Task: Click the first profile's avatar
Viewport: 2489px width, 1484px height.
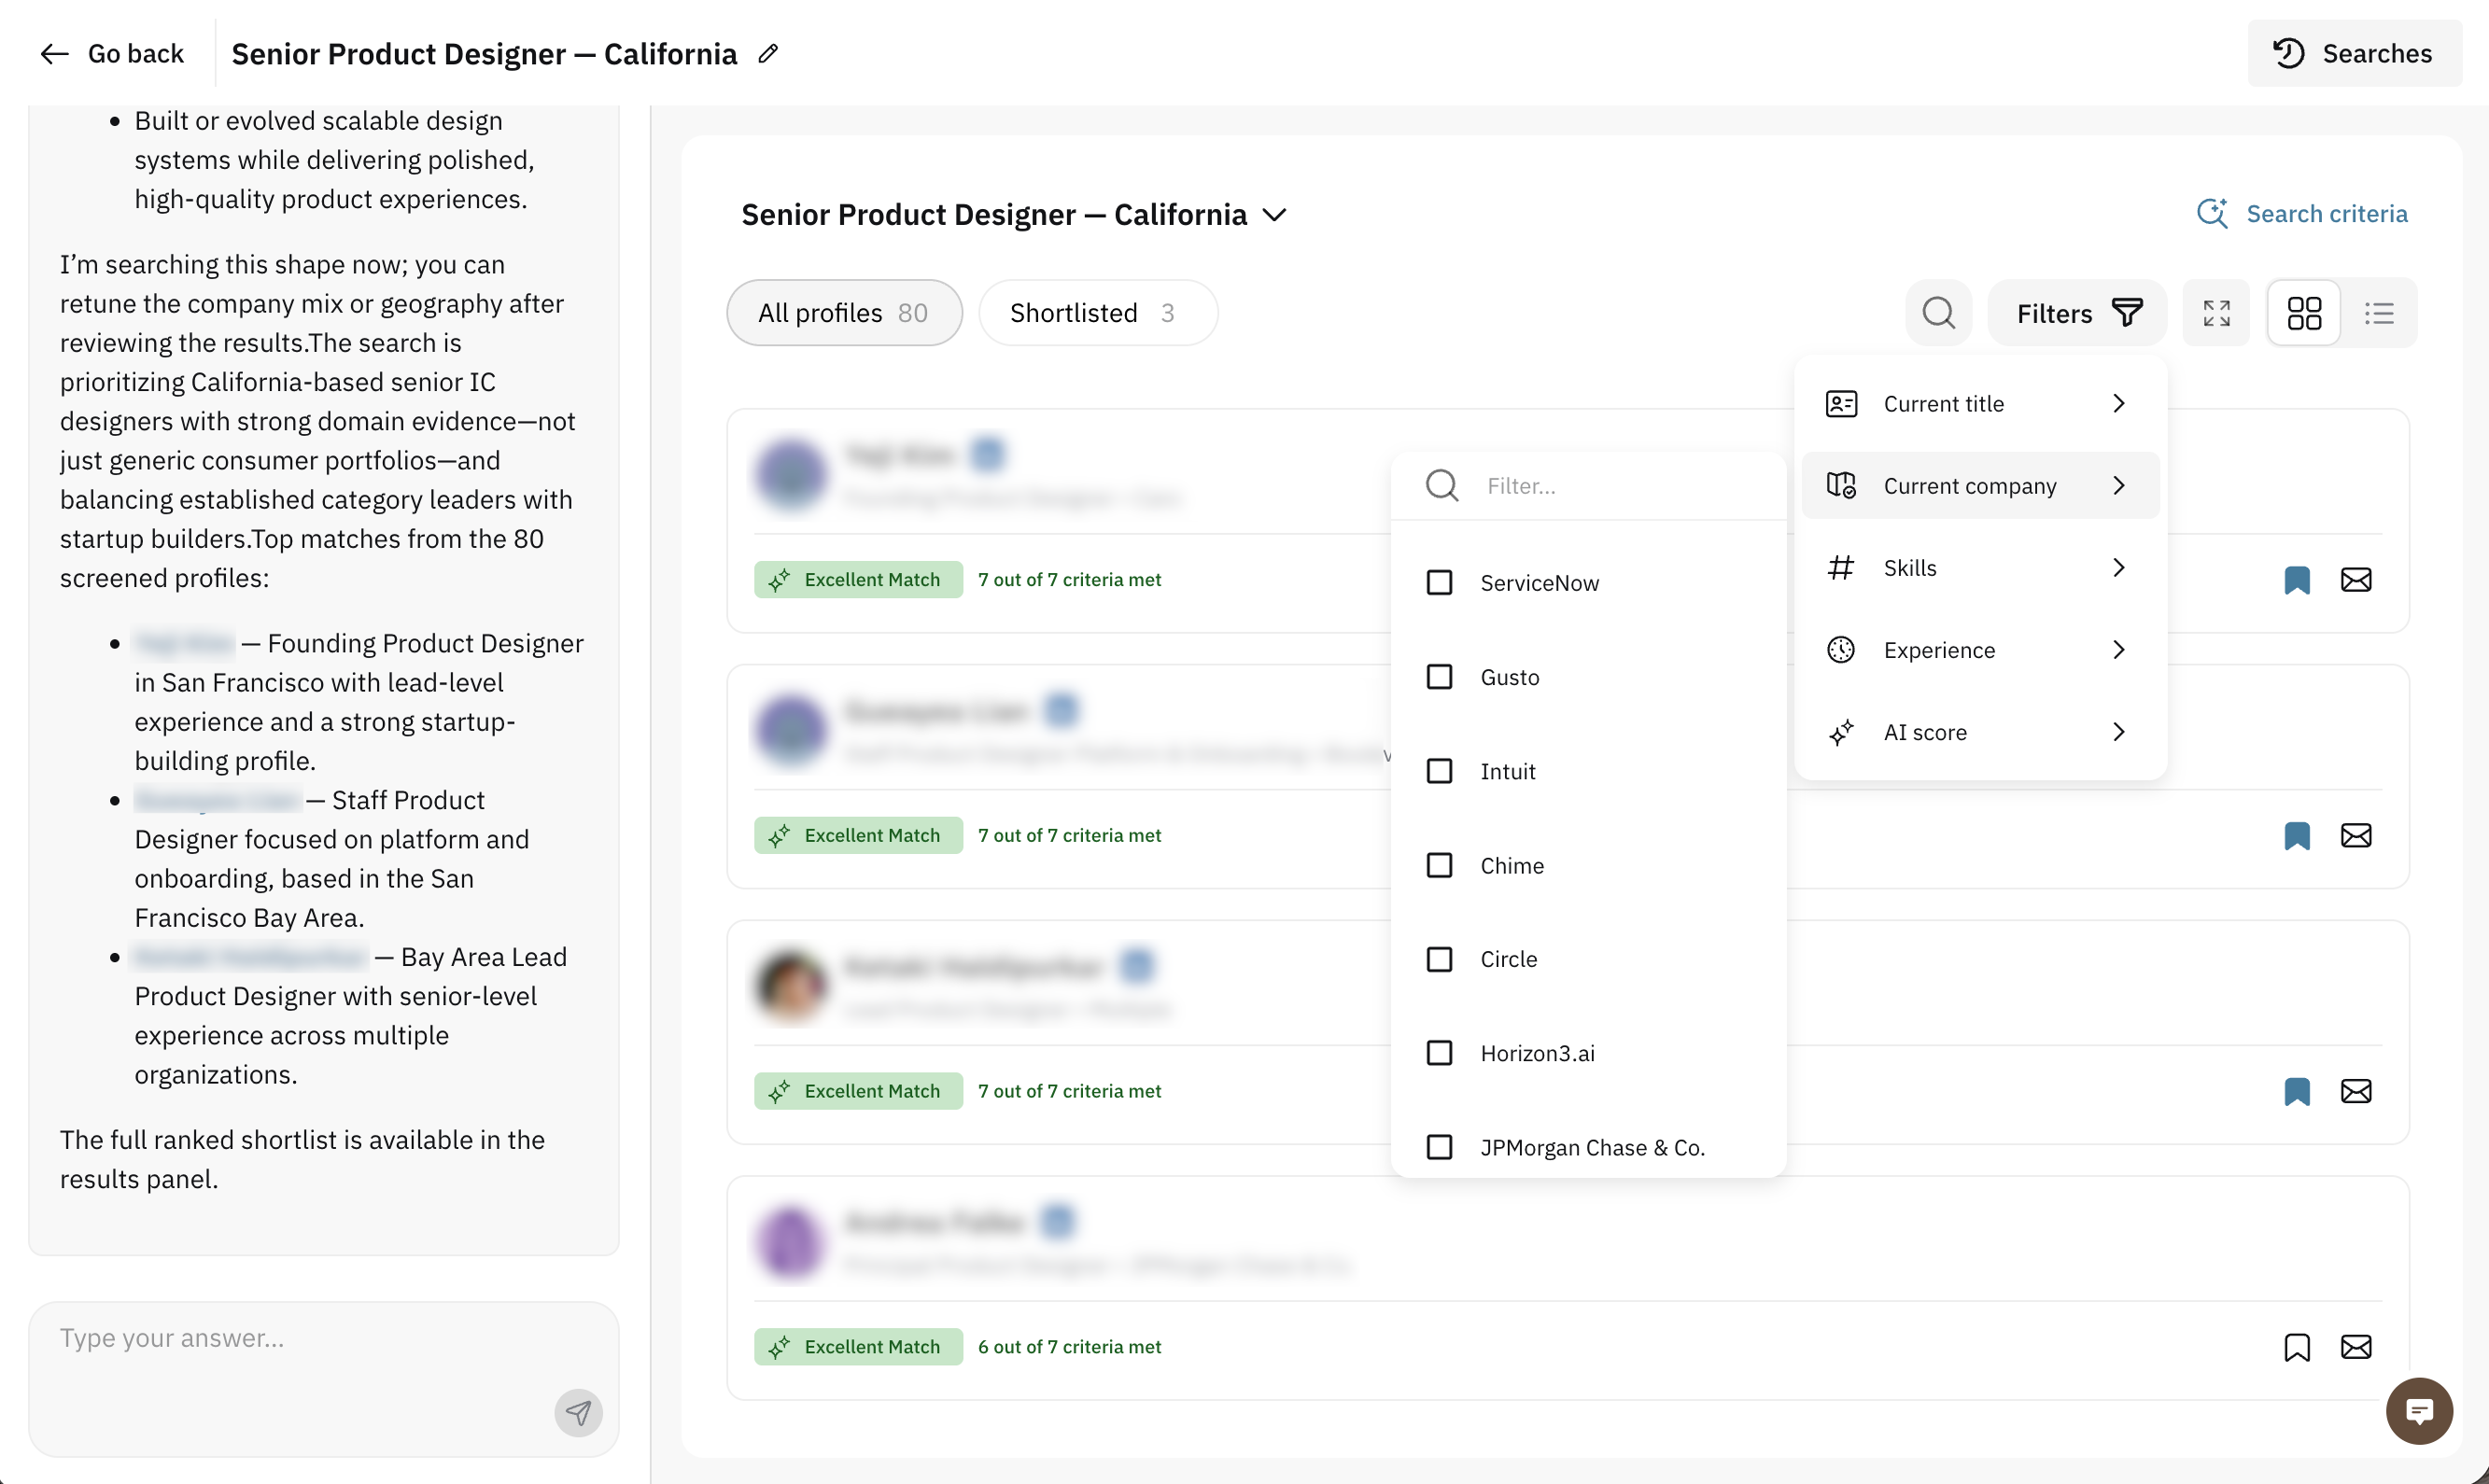Action: 791,474
